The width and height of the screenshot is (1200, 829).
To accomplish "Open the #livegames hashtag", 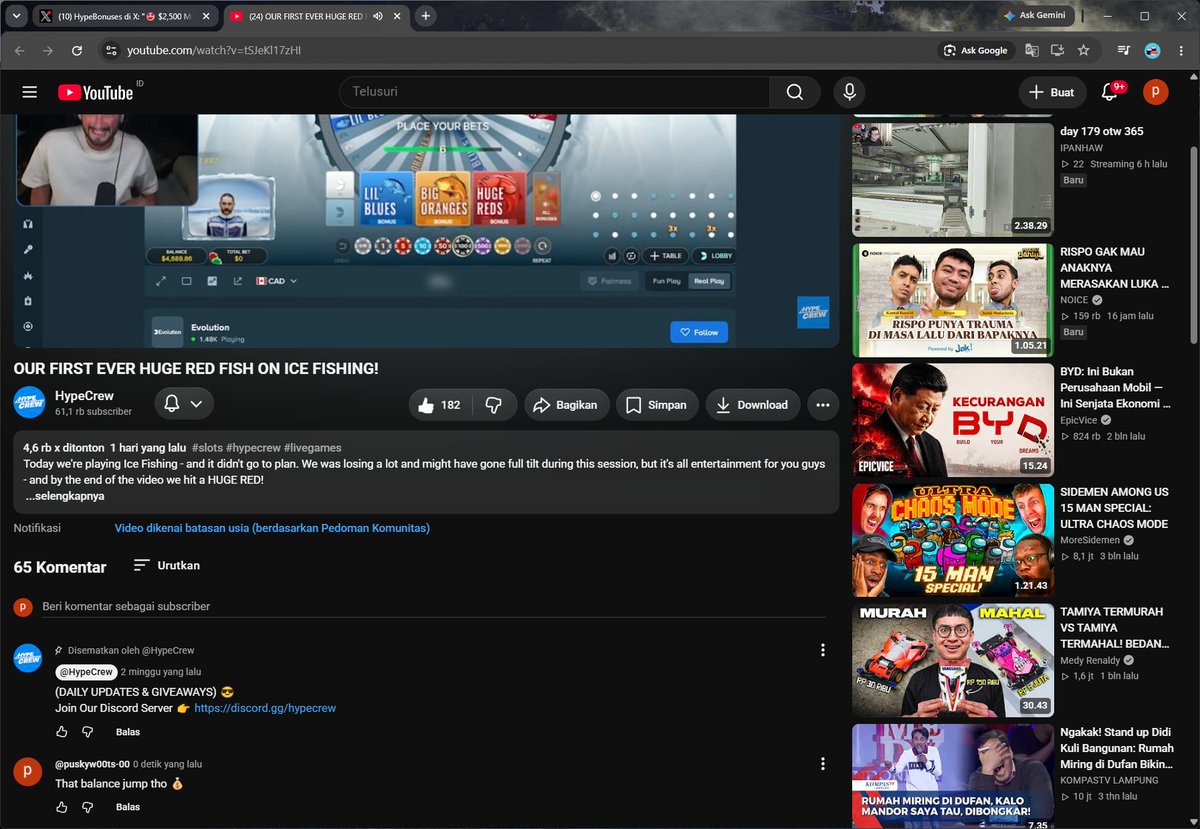I will pos(312,448).
